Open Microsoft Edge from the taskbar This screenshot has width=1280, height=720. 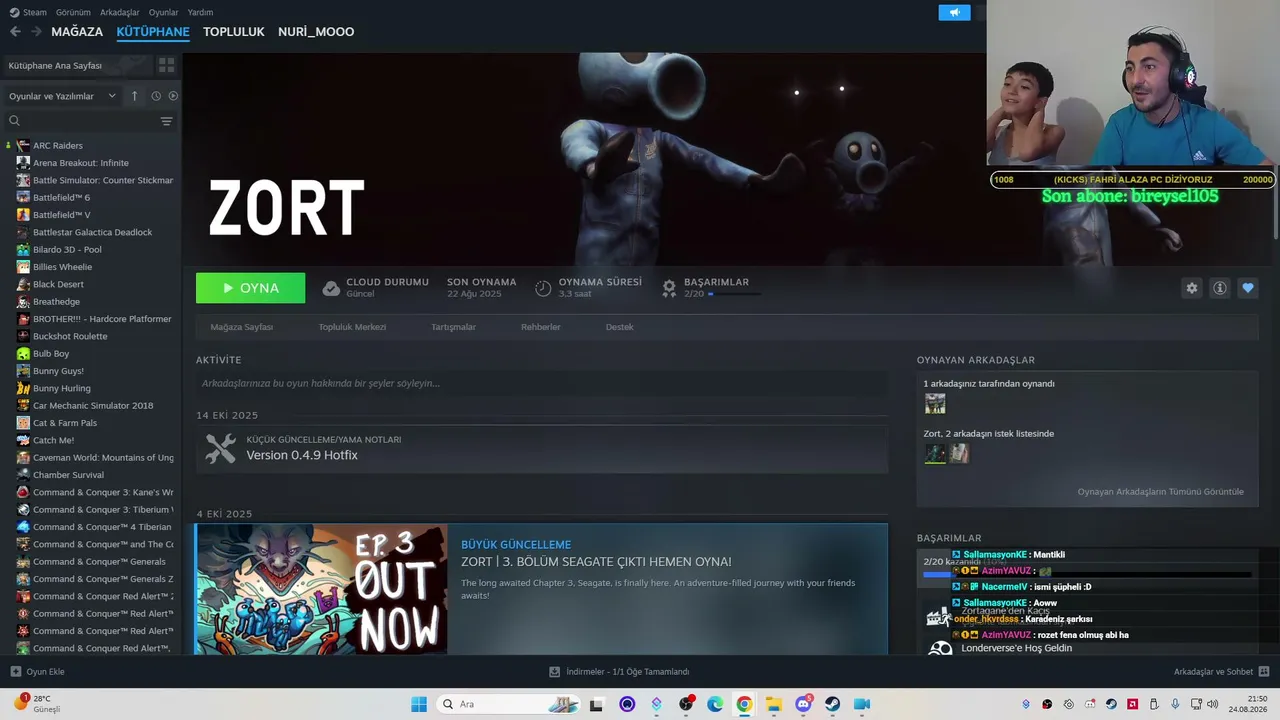[x=715, y=704]
